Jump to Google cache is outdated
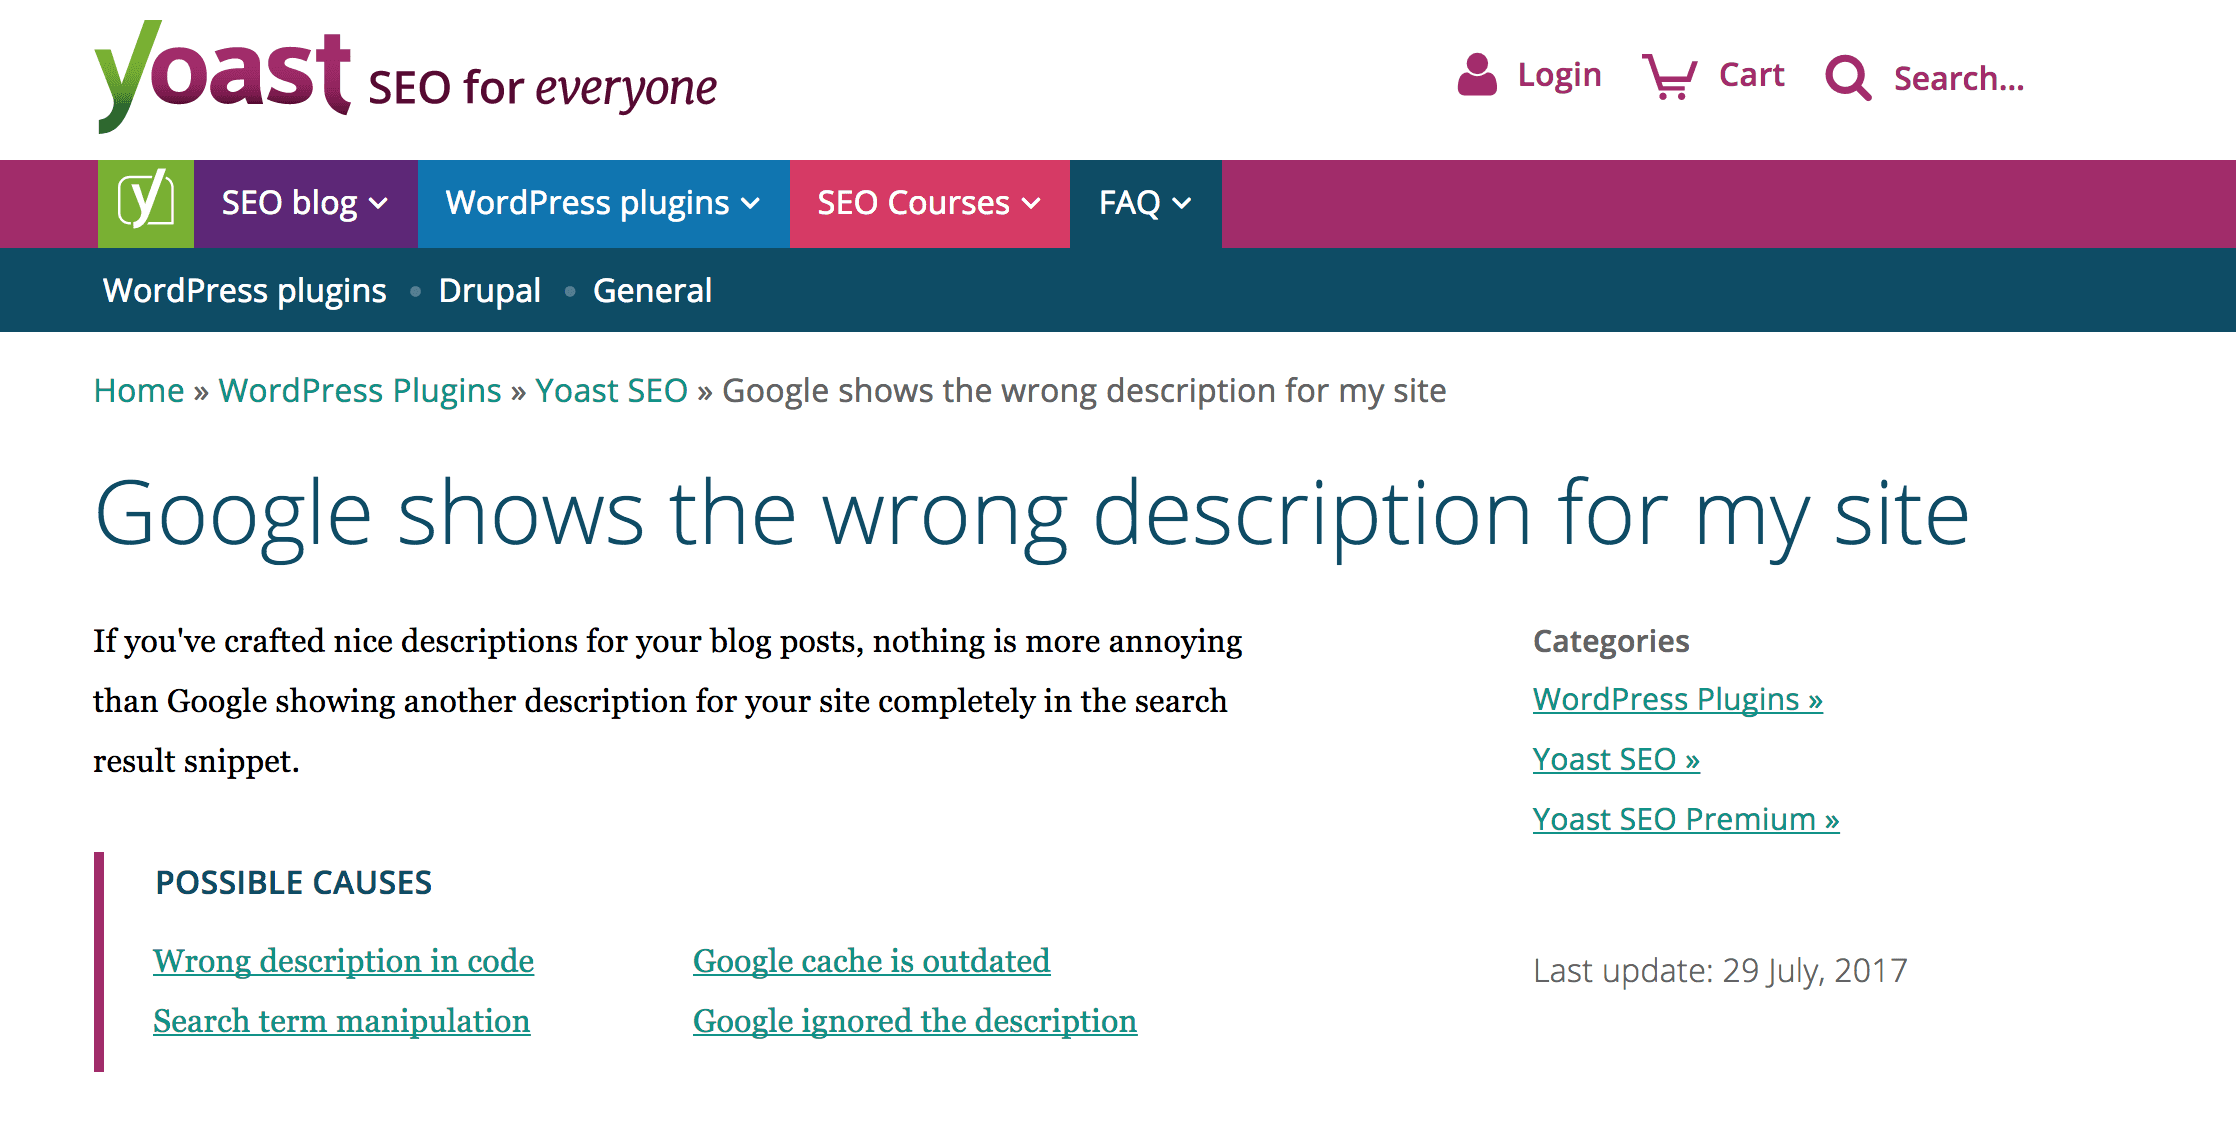Screen dimensions: 2236x1148 coord(871,961)
